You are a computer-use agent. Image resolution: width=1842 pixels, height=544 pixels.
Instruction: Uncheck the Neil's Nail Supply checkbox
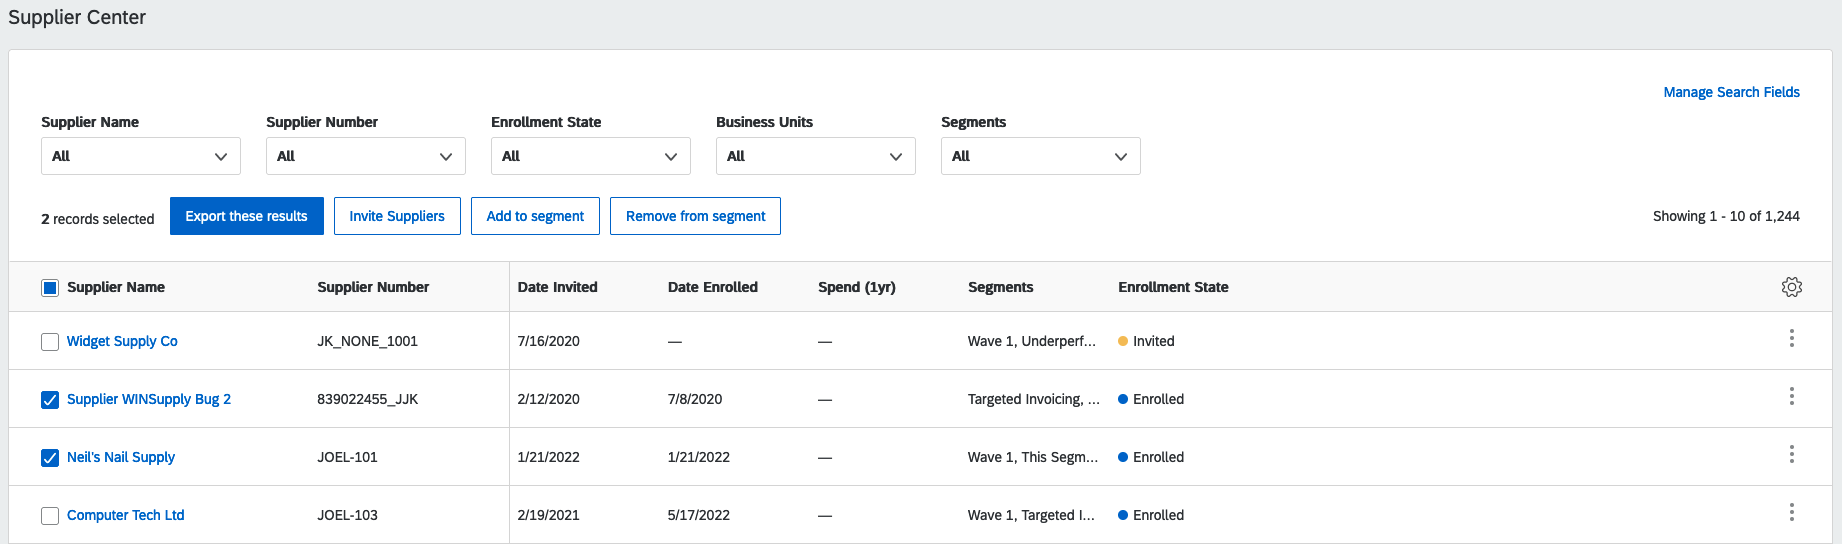50,458
